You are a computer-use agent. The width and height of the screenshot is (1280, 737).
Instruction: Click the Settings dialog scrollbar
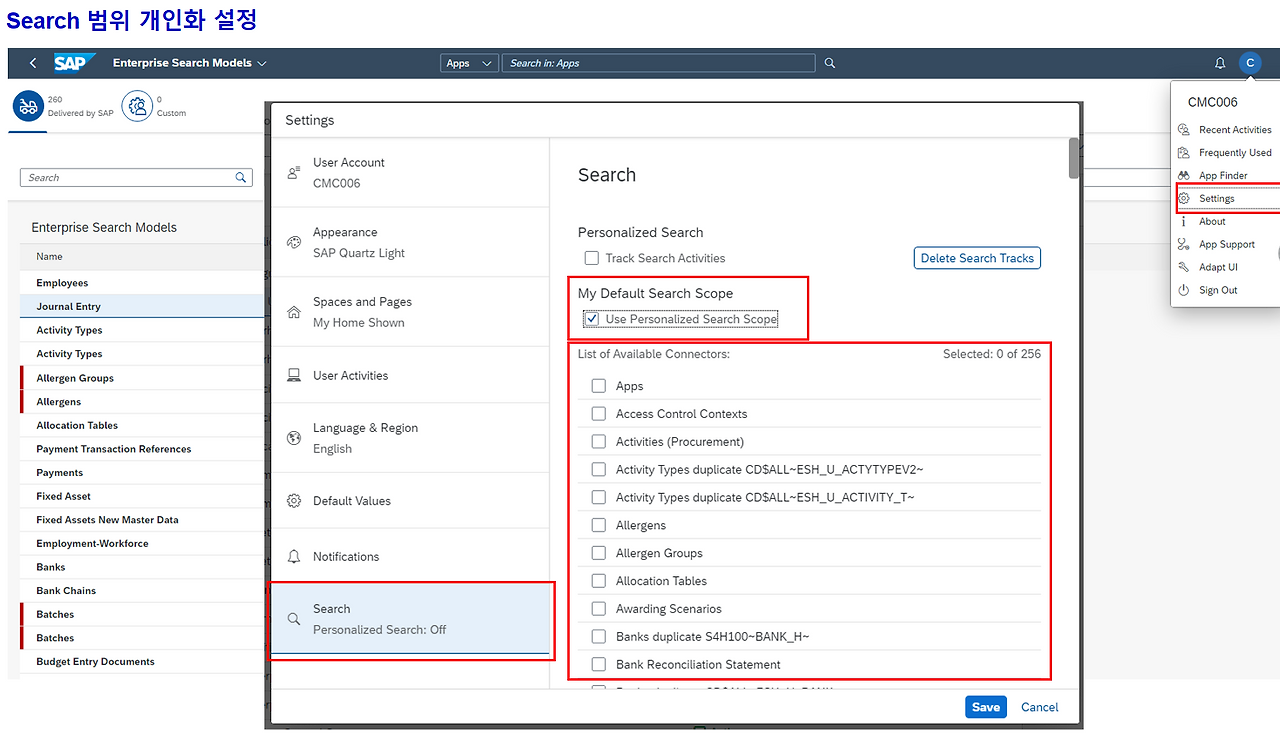point(1074,158)
